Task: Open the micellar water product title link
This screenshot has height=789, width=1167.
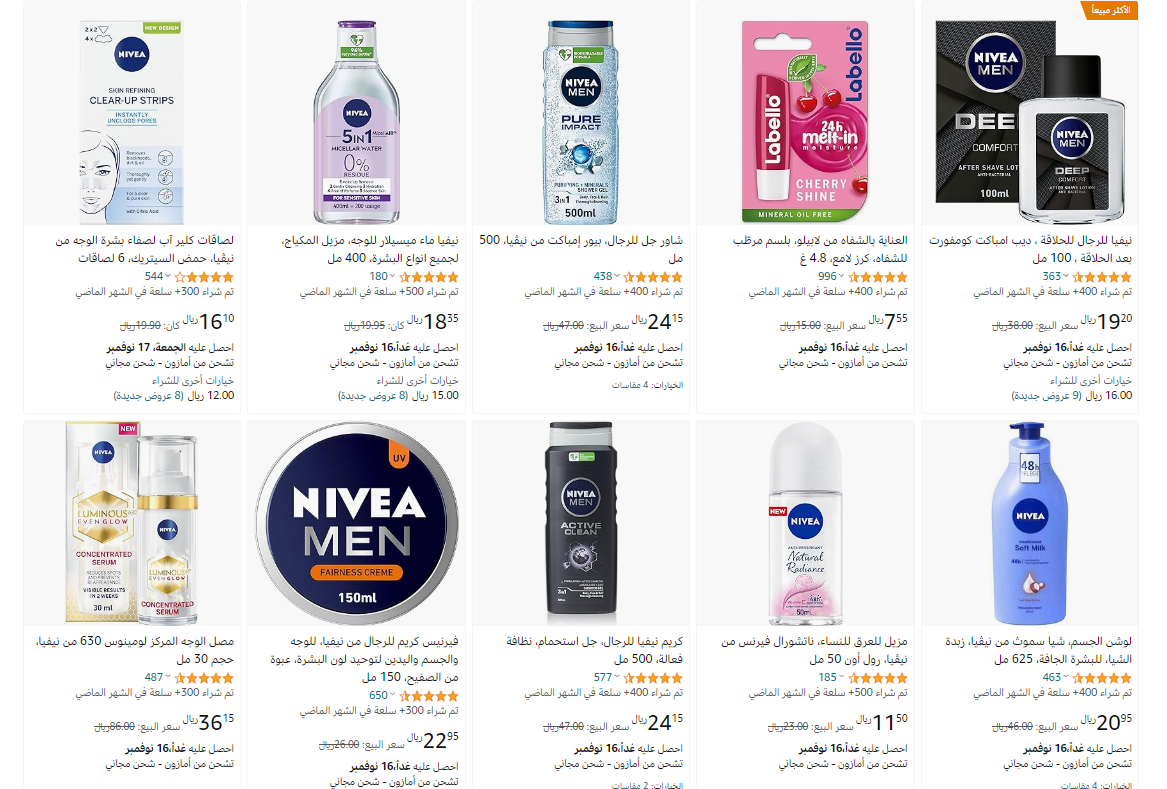Action: [370, 249]
